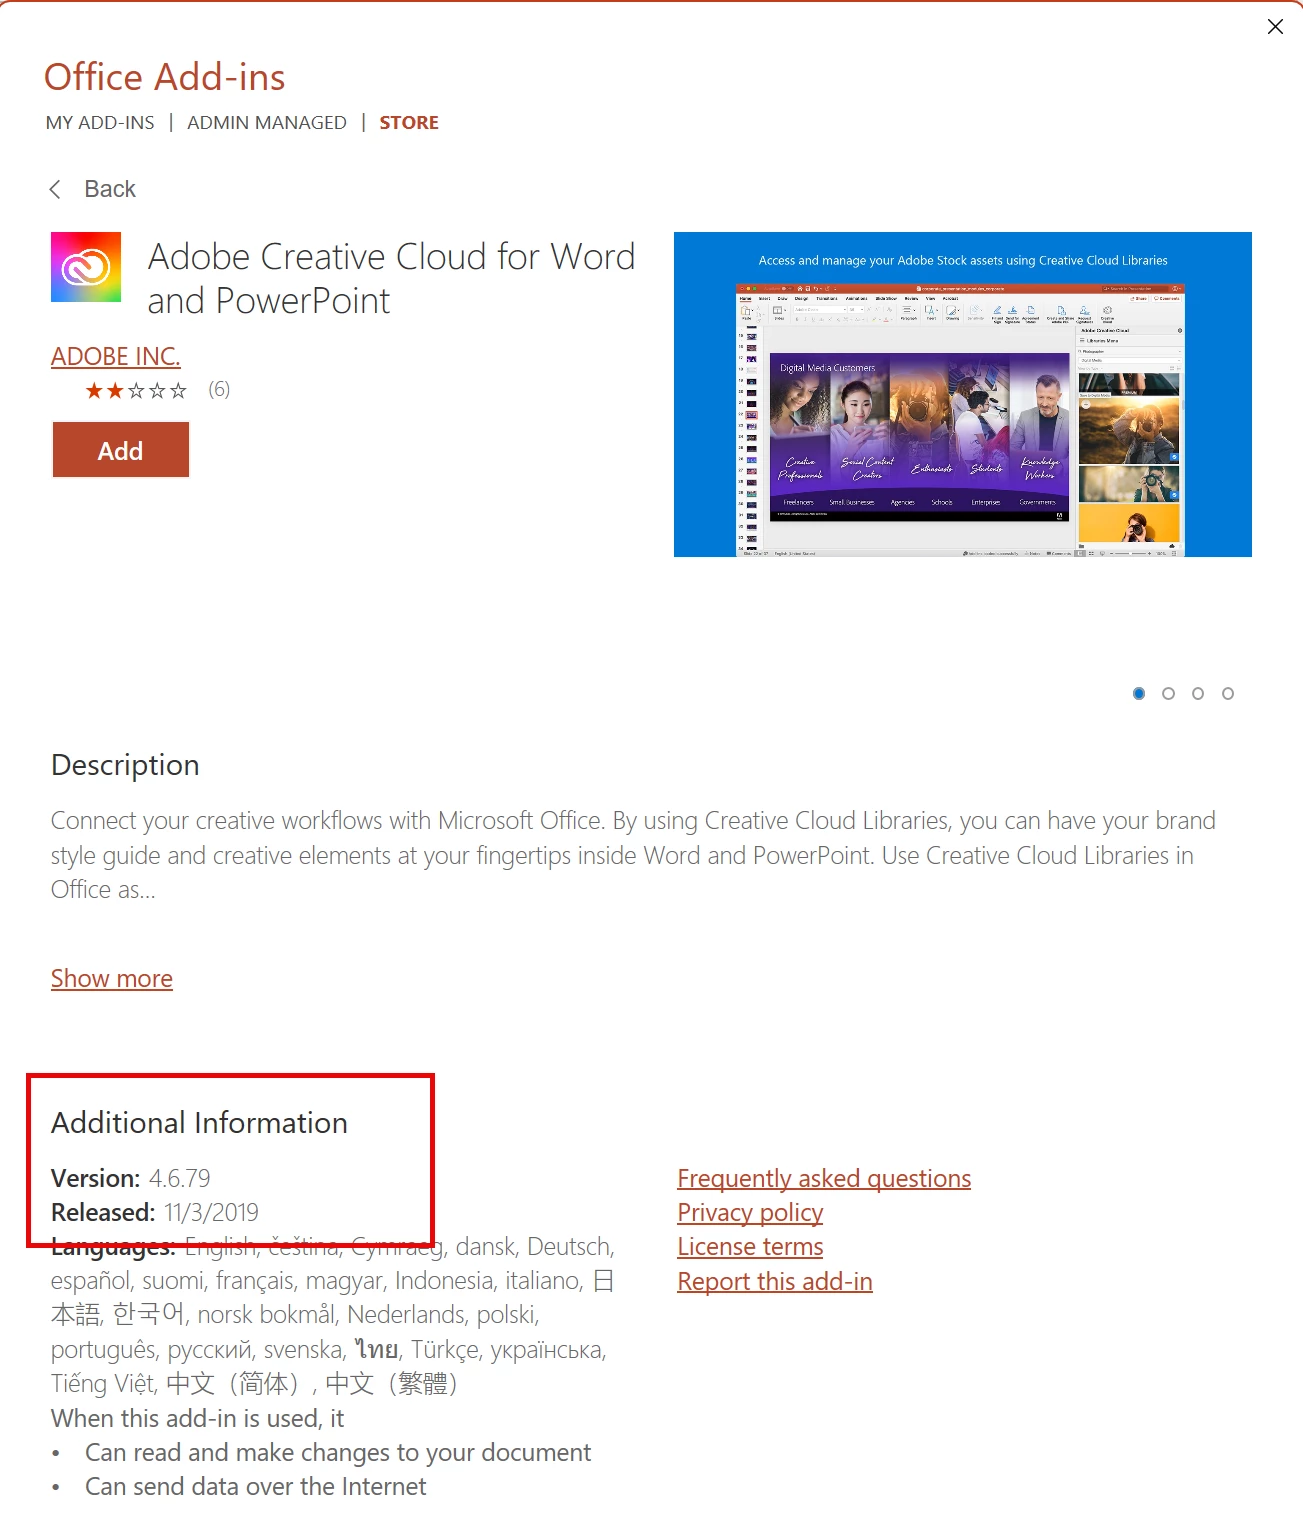1303x1533 pixels.
Task: Expand description with Show more
Action: pos(112,978)
